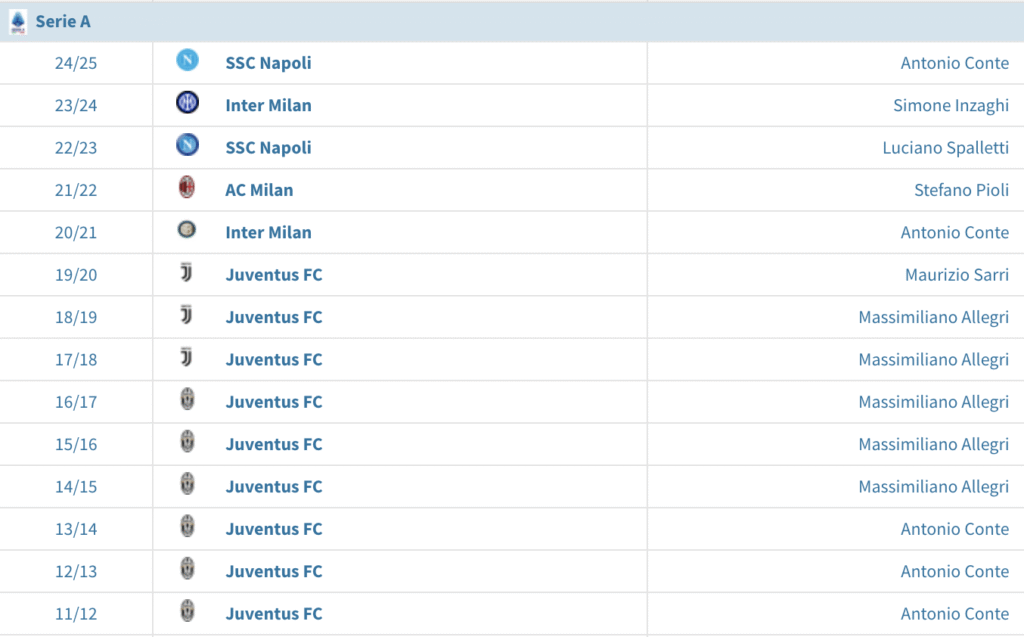
Task: Open AC Milan team link
Action: 259,190
